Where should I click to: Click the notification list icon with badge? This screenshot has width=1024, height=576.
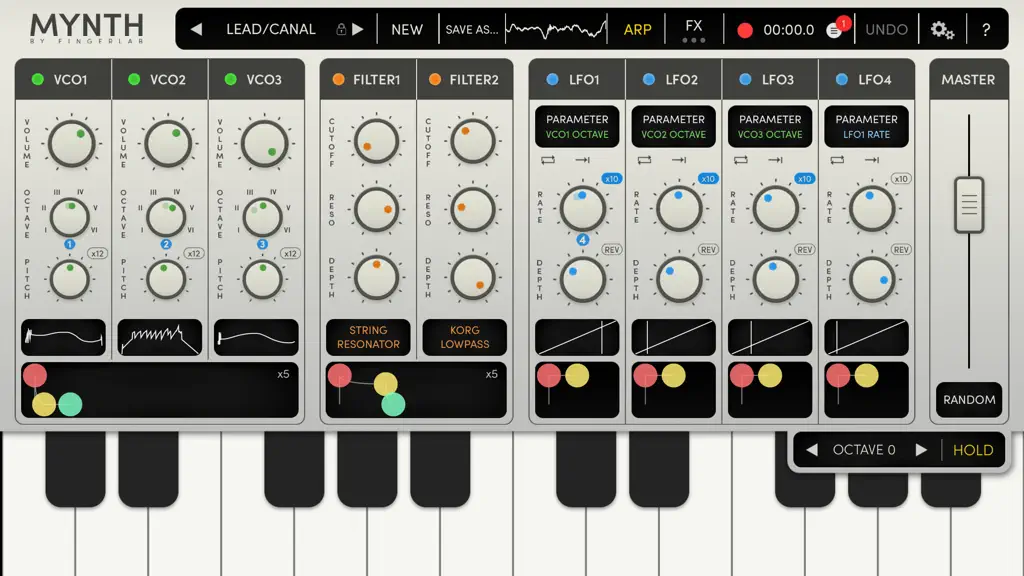[835, 30]
